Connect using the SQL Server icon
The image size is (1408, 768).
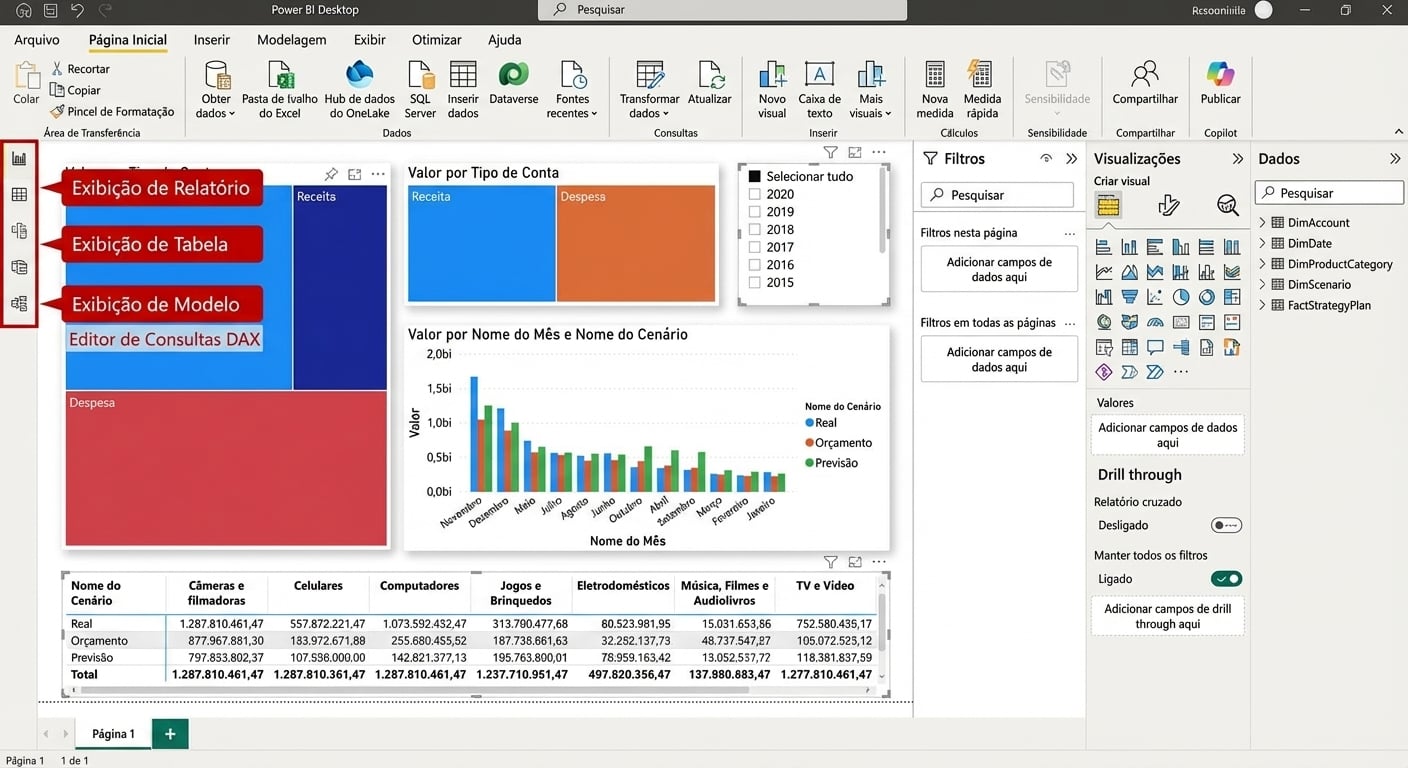pos(420,88)
